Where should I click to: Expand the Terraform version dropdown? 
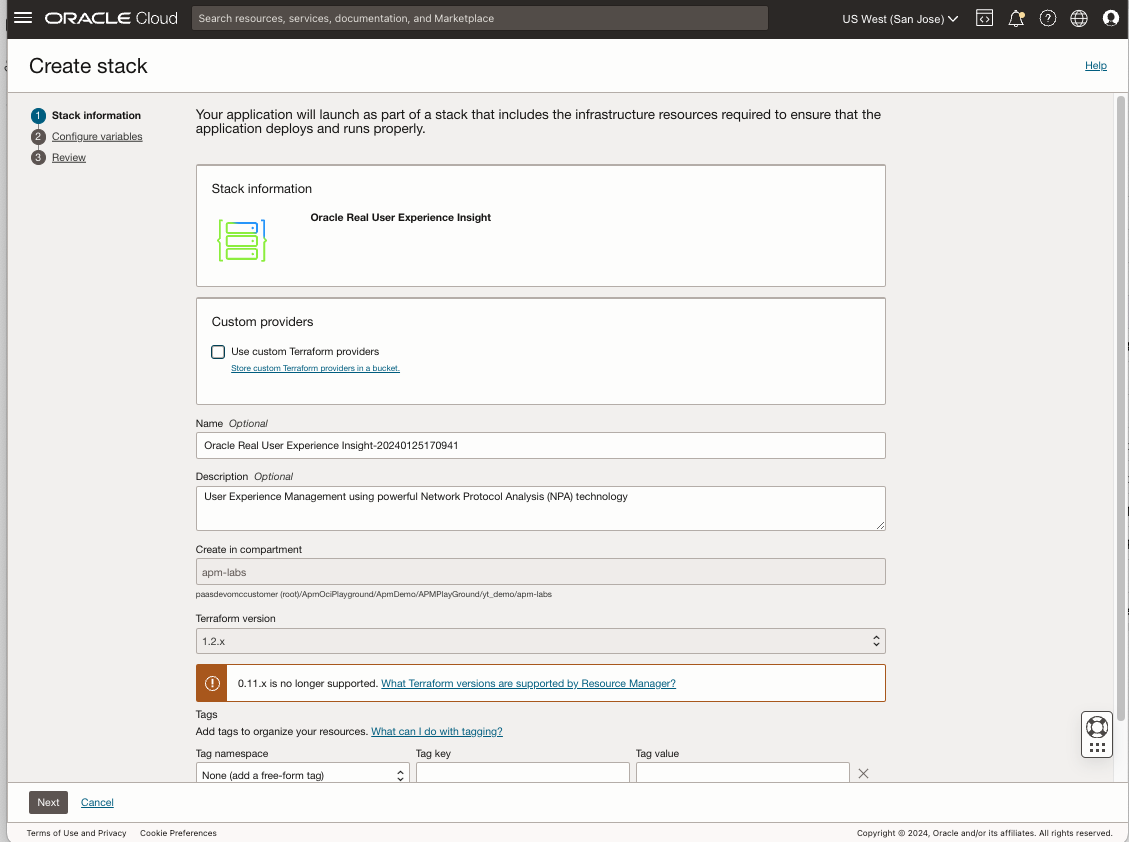pyautogui.click(x=540, y=641)
